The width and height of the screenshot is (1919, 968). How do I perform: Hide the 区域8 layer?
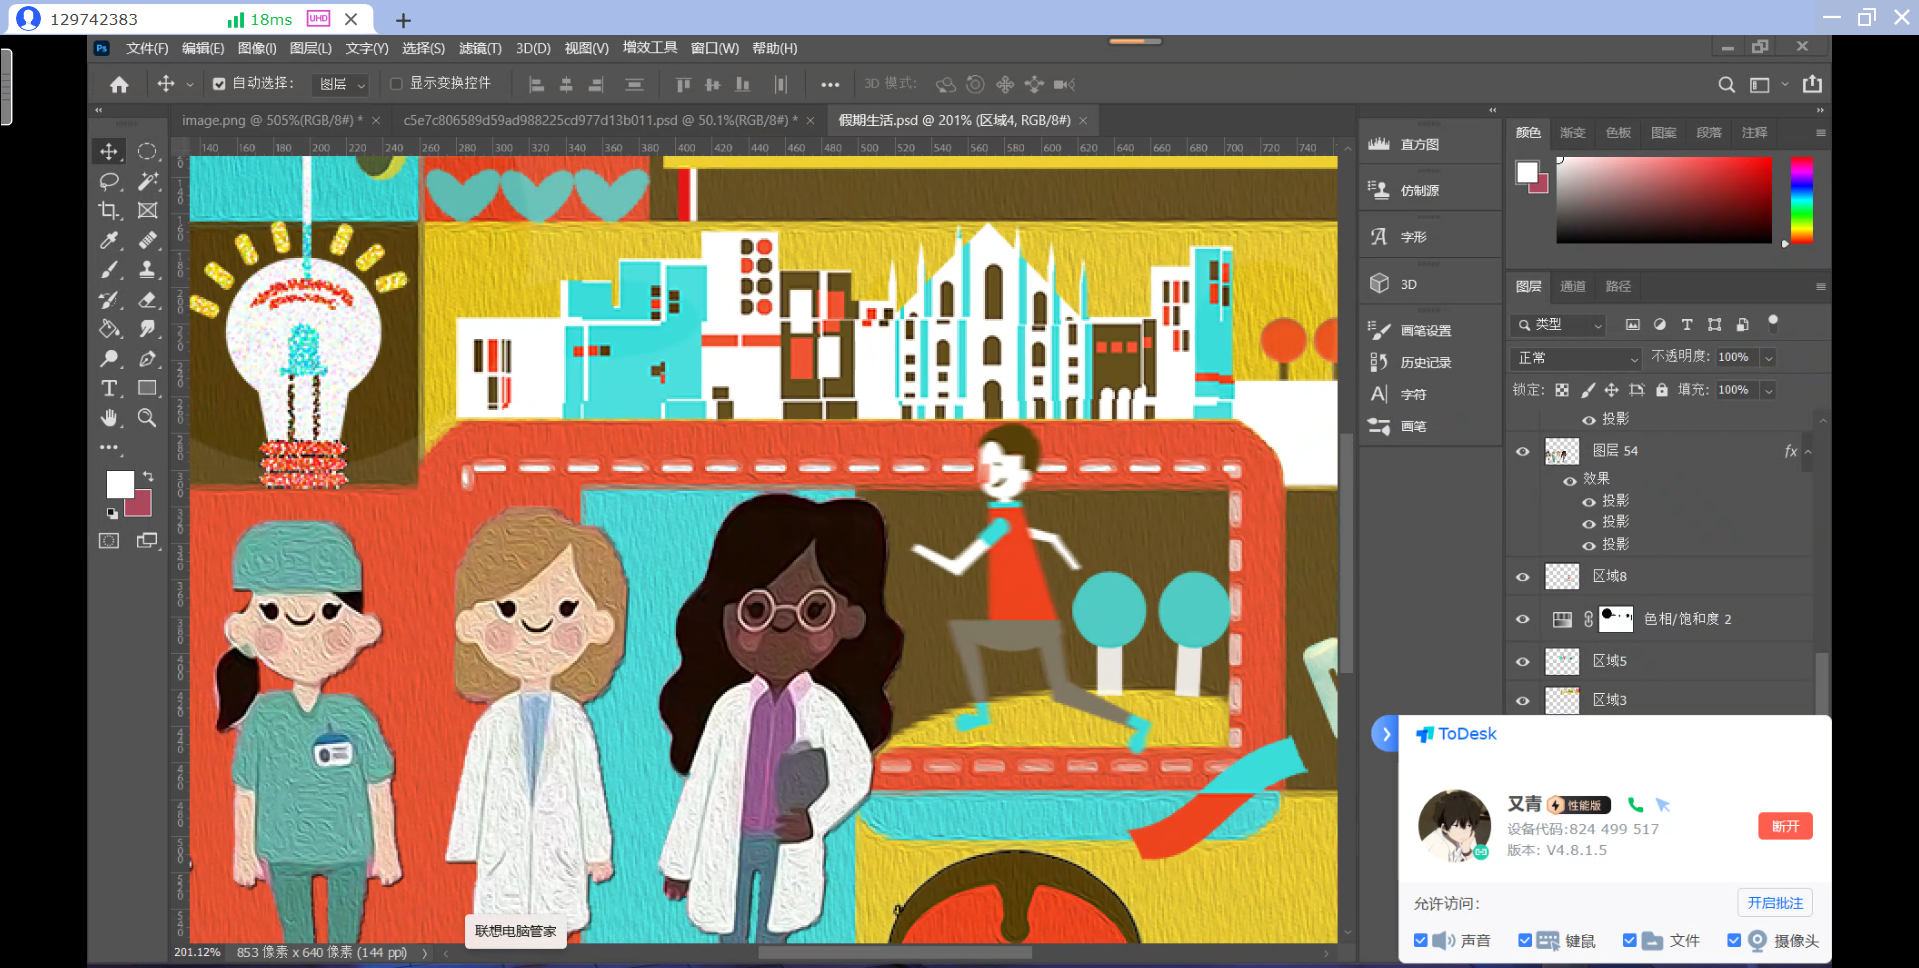pos(1522,577)
